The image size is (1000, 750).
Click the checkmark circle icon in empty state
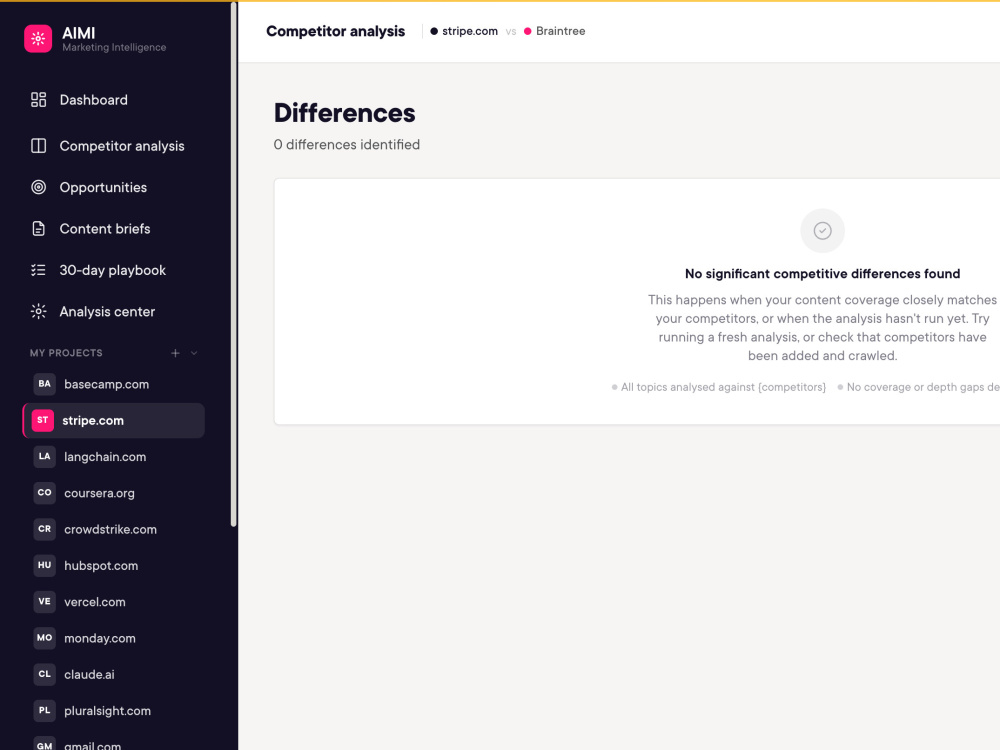point(823,231)
